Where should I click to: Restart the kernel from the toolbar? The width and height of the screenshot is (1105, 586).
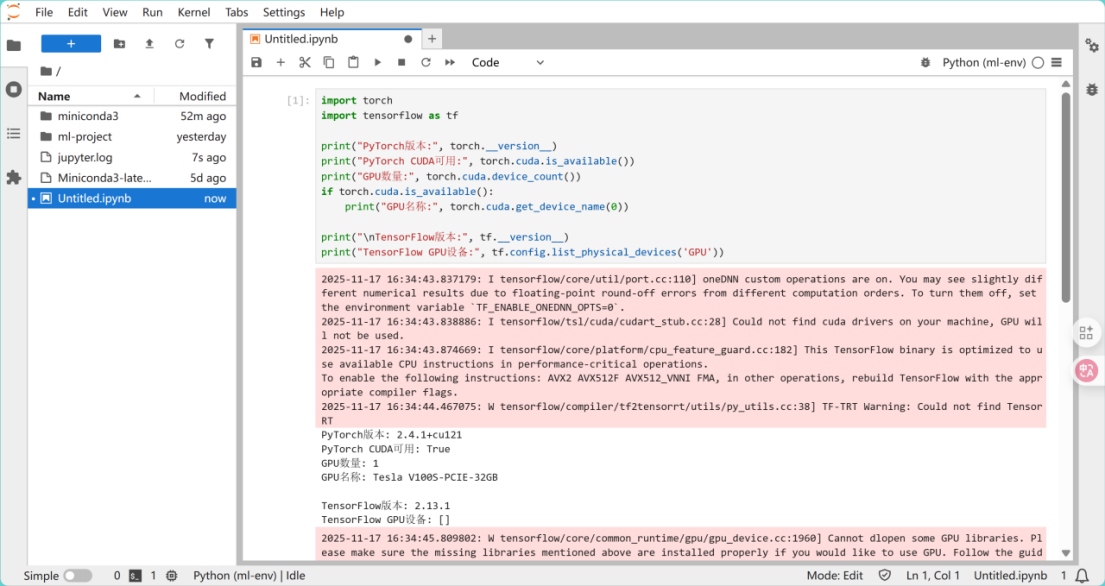point(425,62)
